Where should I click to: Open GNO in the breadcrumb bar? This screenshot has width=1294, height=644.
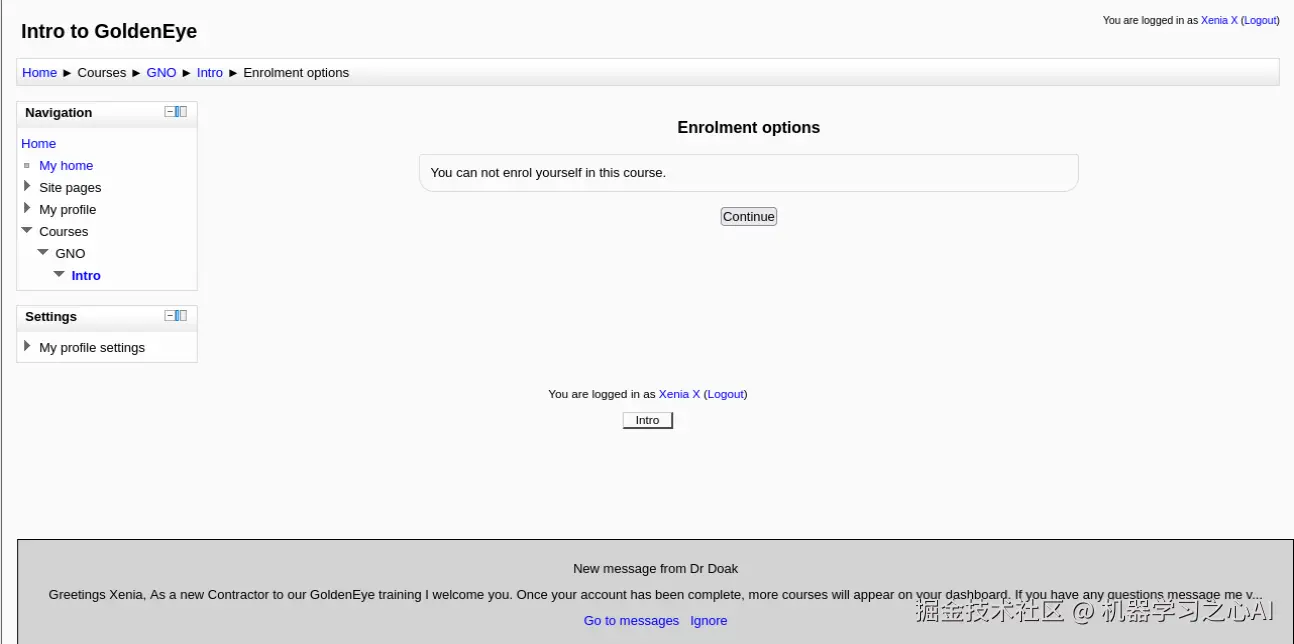pyautogui.click(x=161, y=72)
